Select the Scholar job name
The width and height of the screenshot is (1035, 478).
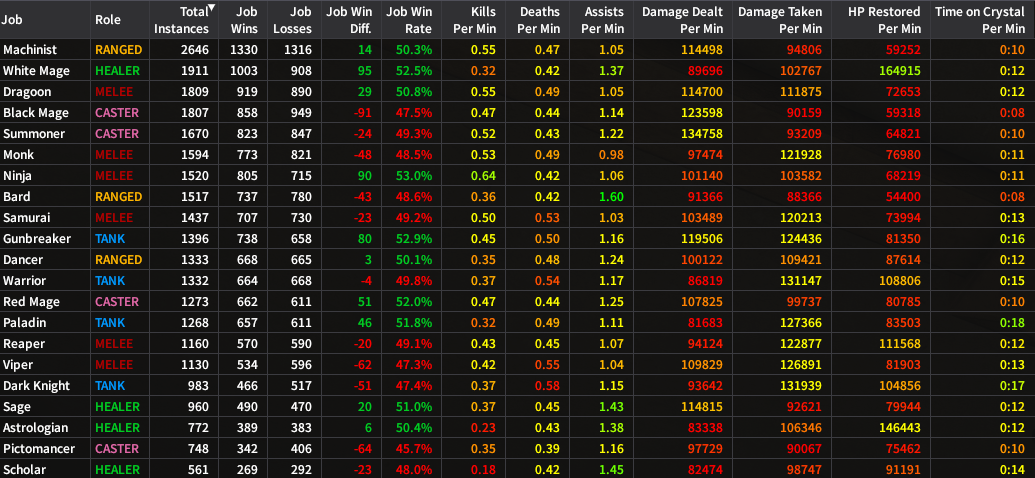pyautogui.click(x=24, y=470)
